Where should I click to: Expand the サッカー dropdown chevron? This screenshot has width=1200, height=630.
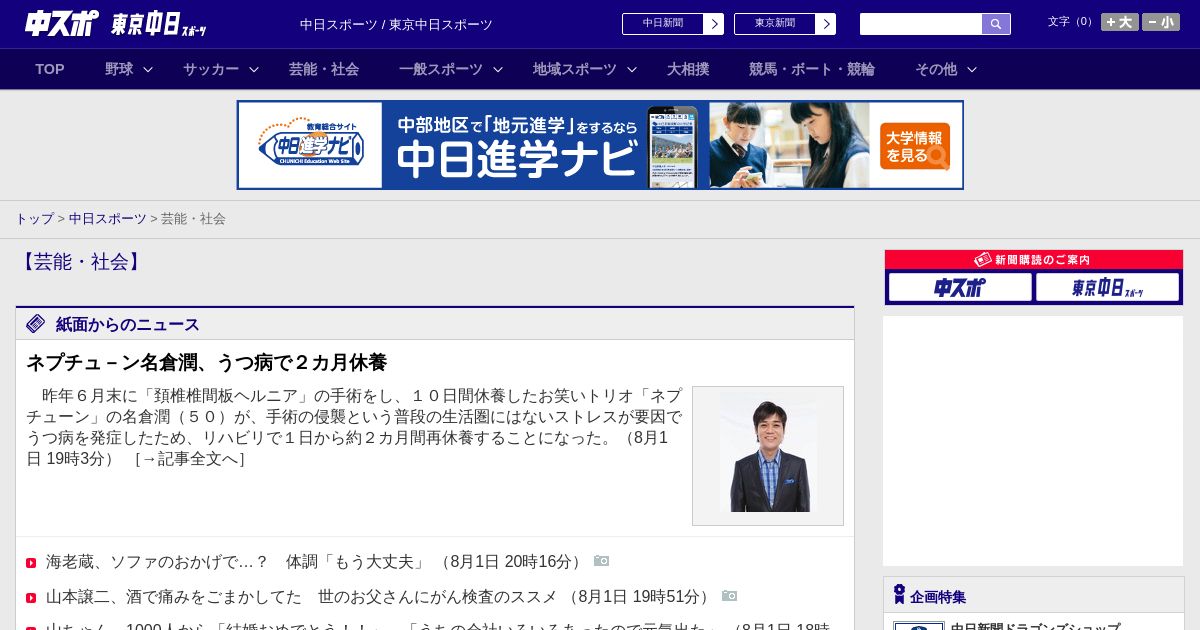(254, 70)
